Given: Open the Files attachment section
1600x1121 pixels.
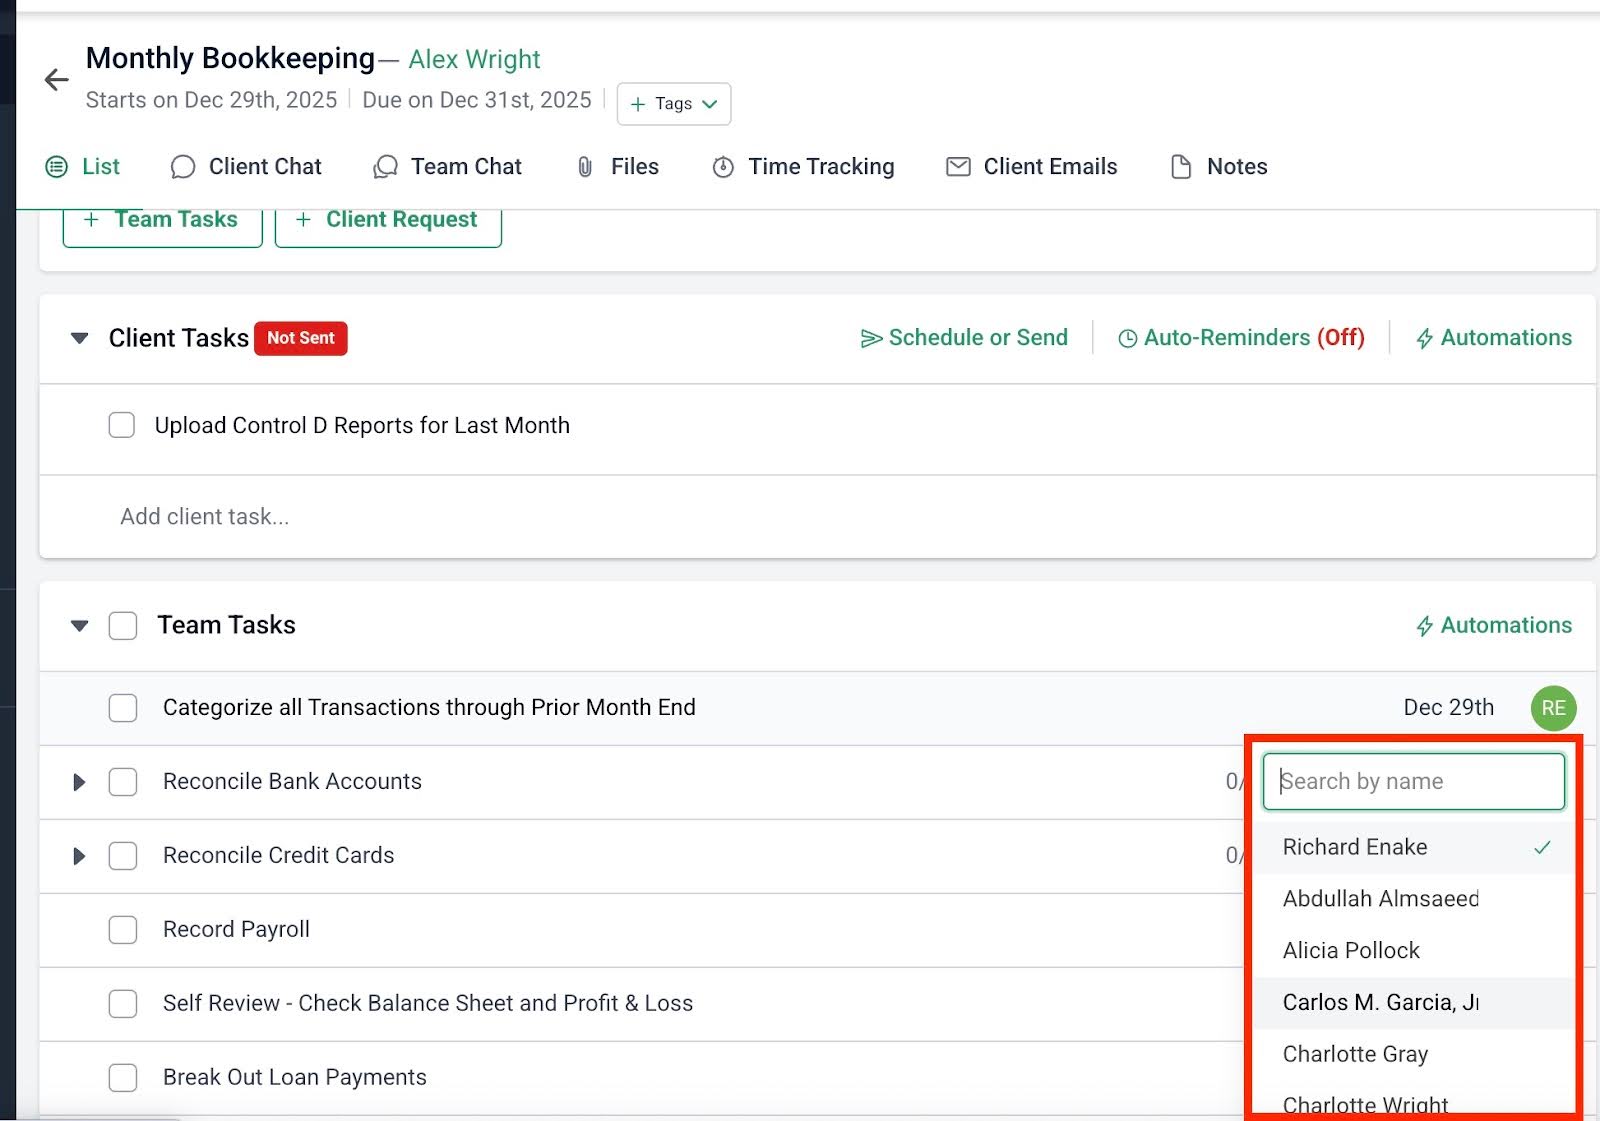Looking at the screenshot, I should click(x=617, y=166).
